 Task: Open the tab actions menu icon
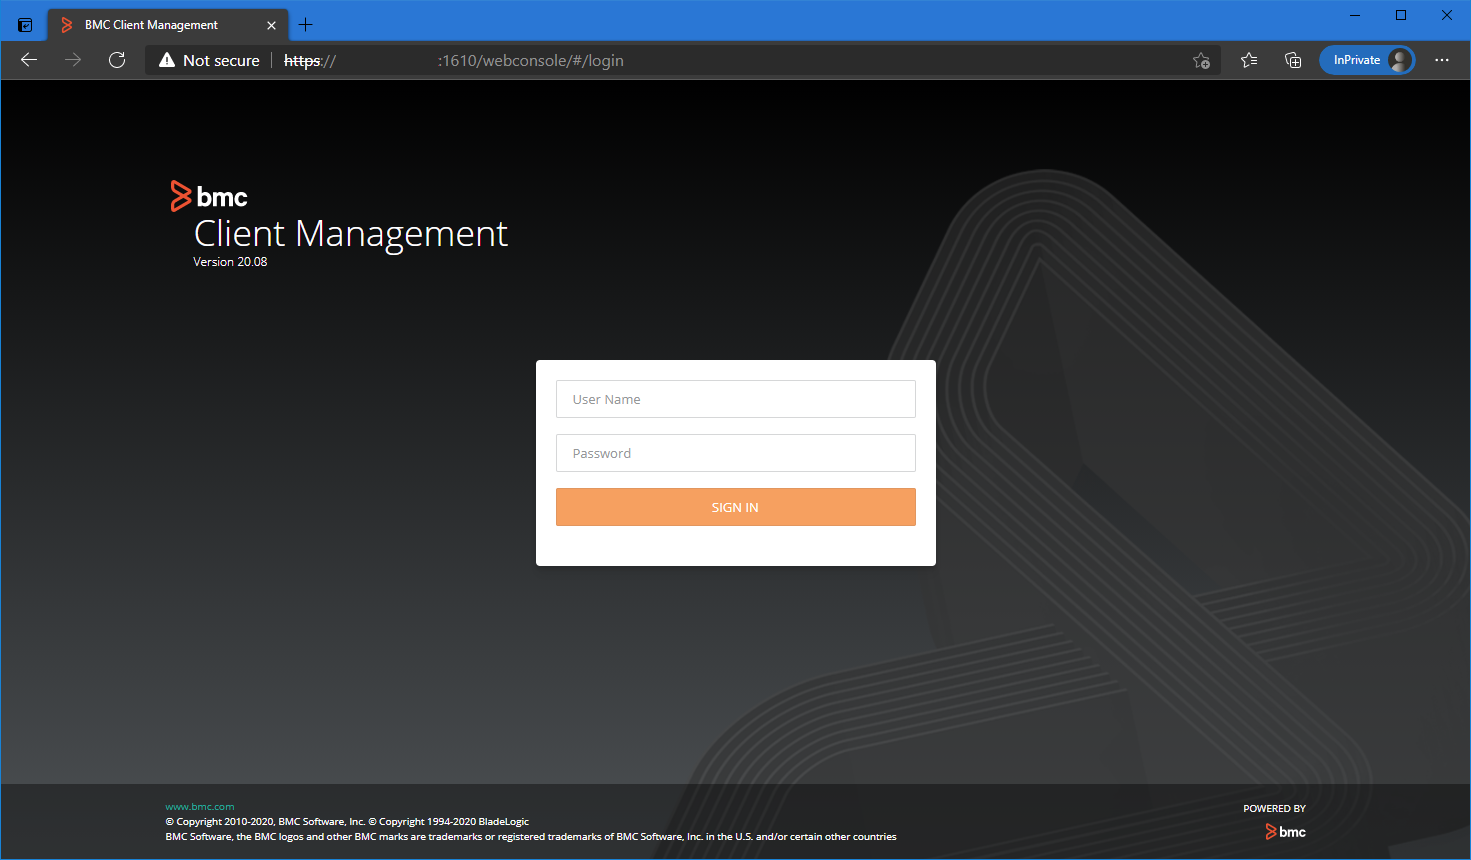point(25,25)
